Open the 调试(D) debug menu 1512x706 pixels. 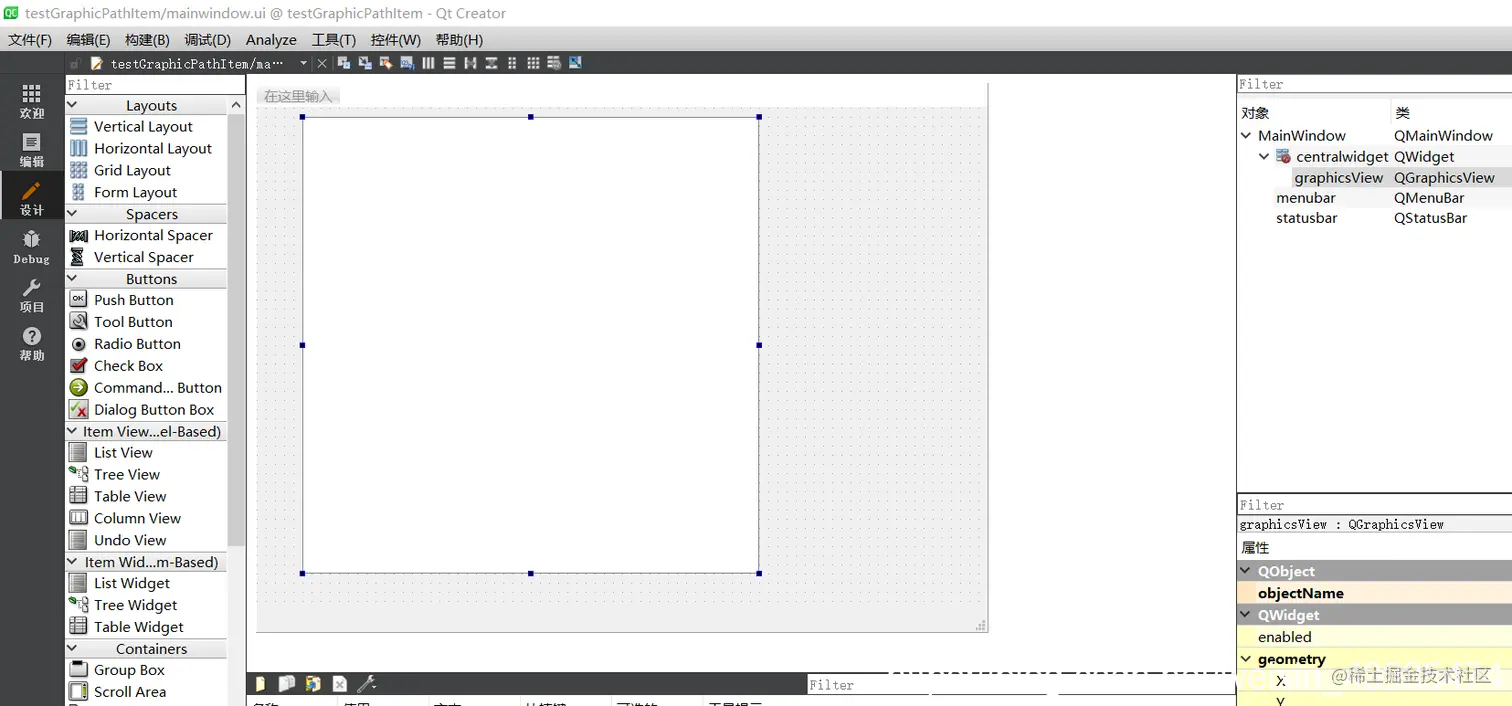(x=207, y=40)
